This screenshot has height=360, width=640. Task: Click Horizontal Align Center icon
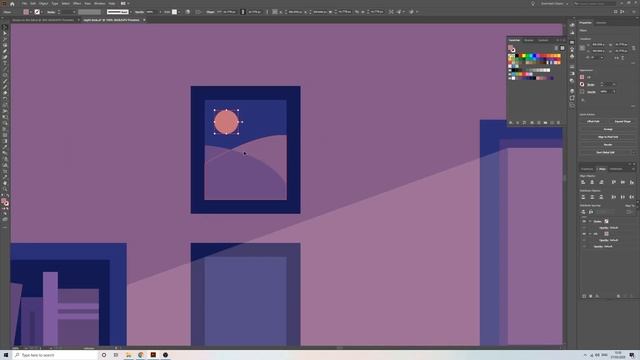[x=592, y=182]
